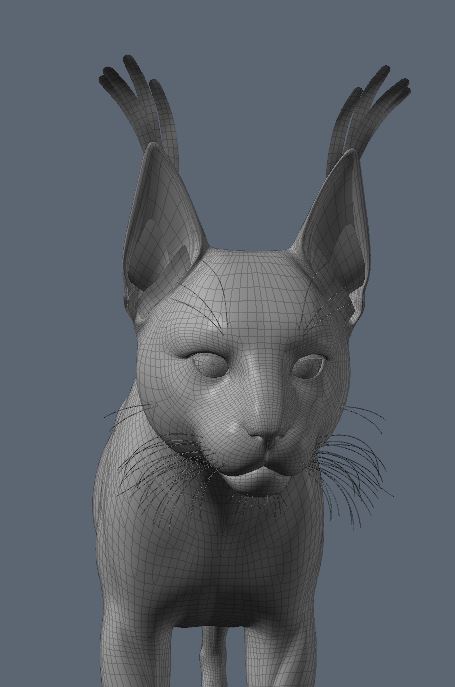Pick the right ear tuft strands

click(x=368, y=116)
